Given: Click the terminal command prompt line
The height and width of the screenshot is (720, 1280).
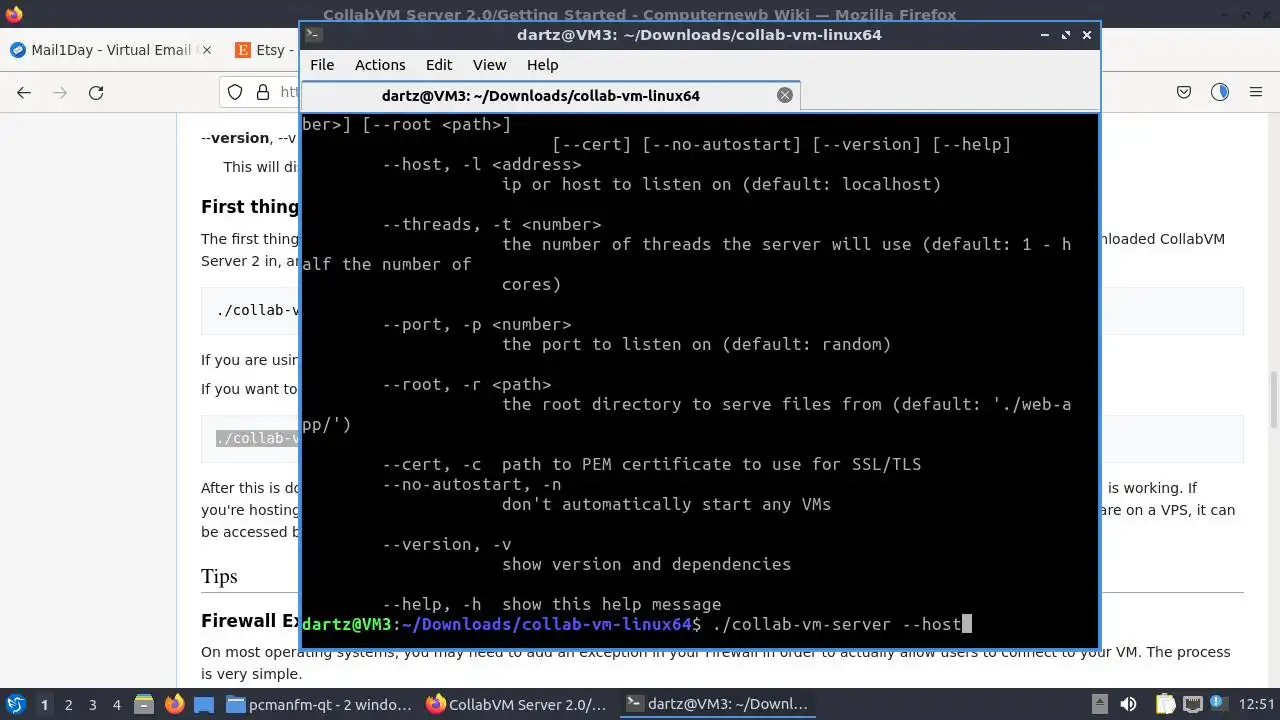Looking at the screenshot, I should click(x=636, y=624).
